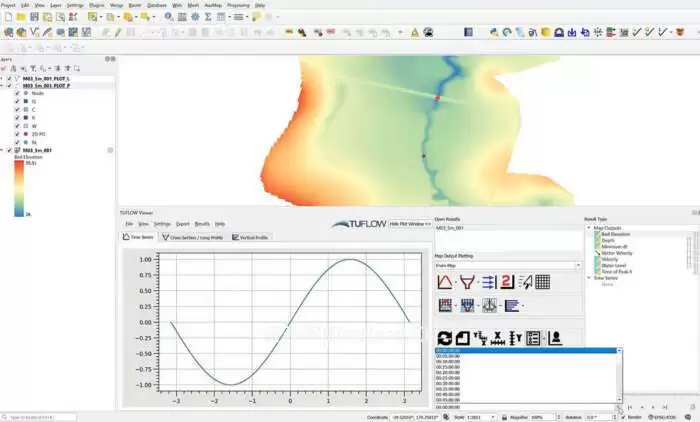Viewport: 700px width, 422px height.
Task: Toggle the Render checkbox in status bar
Action: 623,417
